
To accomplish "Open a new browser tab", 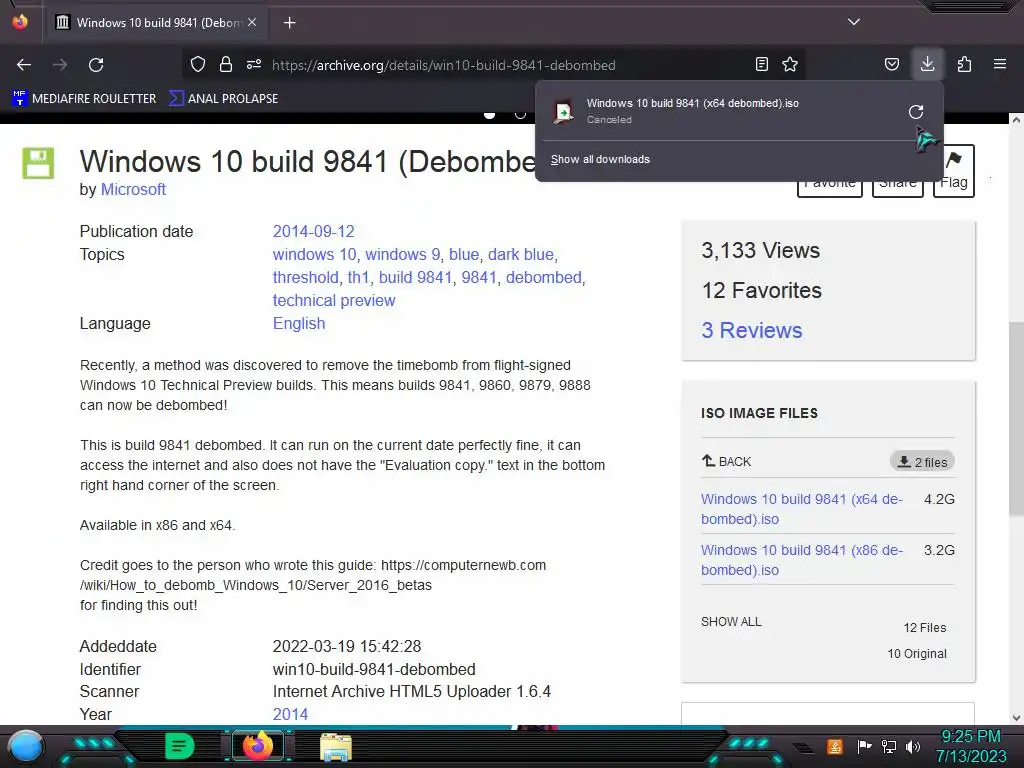I will tap(289, 23).
